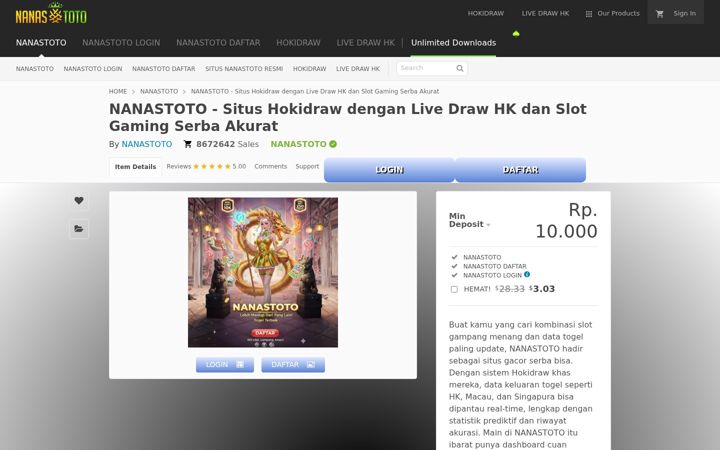The width and height of the screenshot is (720, 450).
Task: Switch to the Comments tab
Action: click(270, 166)
